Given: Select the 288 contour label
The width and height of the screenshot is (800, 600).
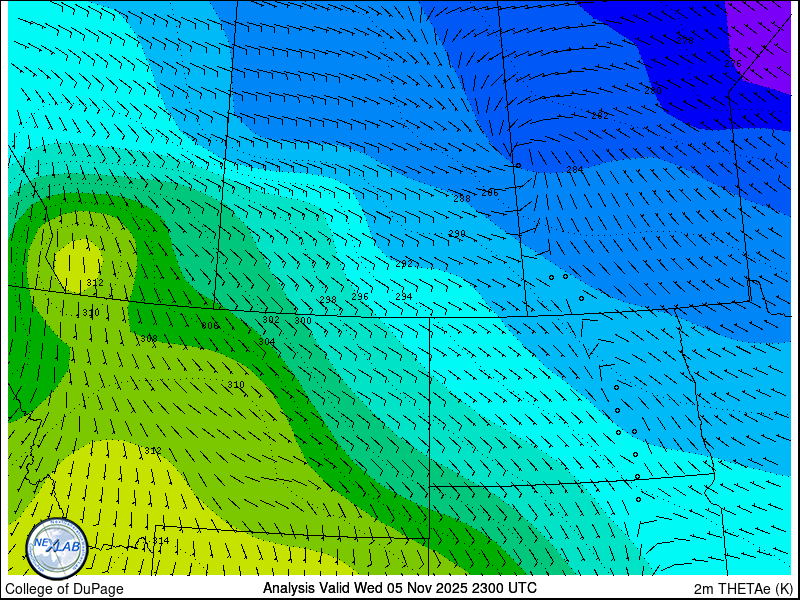Looking at the screenshot, I should pyautogui.click(x=462, y=198).
